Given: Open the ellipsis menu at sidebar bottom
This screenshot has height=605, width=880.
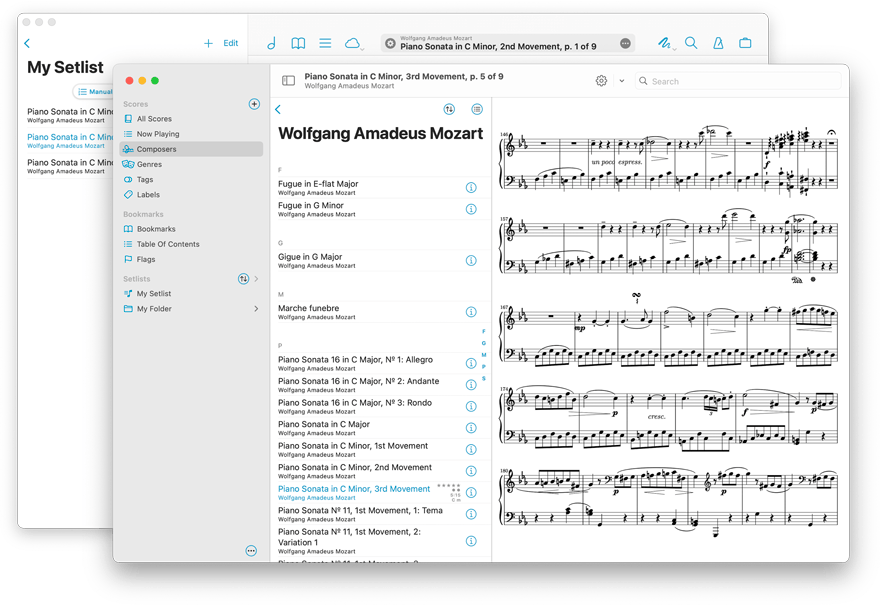Looking at the screenshot, I should pos(251,551).
